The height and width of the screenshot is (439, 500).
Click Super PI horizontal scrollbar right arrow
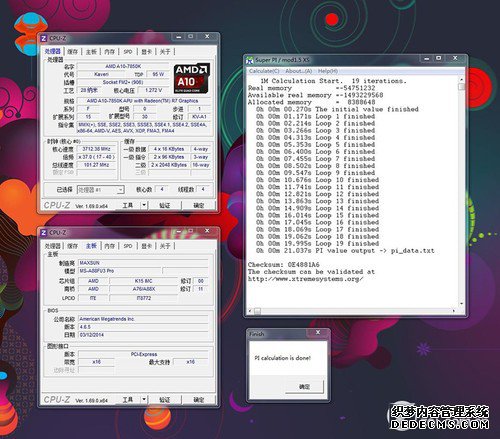coord(454,311)
